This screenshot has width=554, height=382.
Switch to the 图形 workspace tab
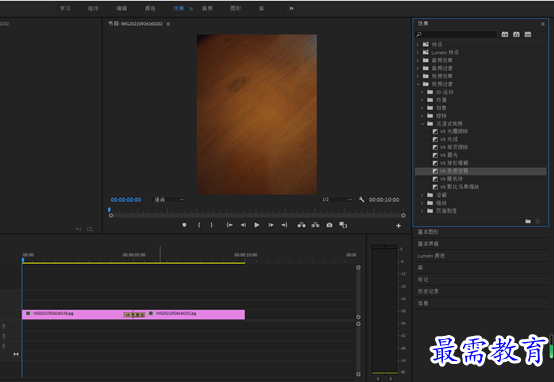236,8
